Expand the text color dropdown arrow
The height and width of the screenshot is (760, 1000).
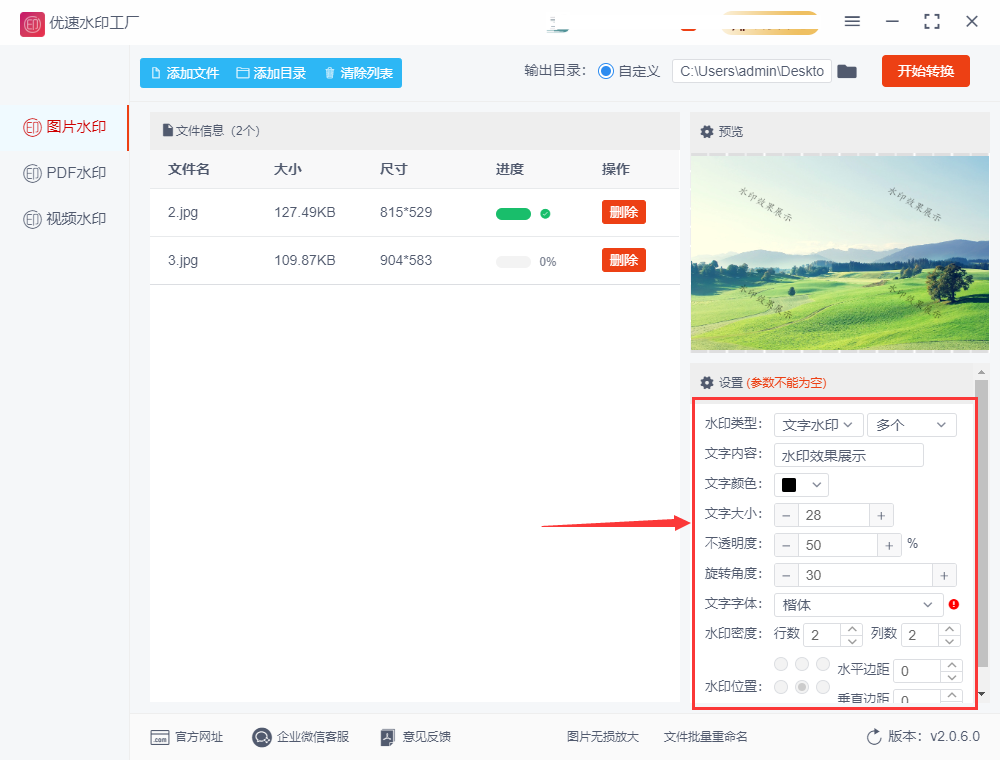pos(816,485)
